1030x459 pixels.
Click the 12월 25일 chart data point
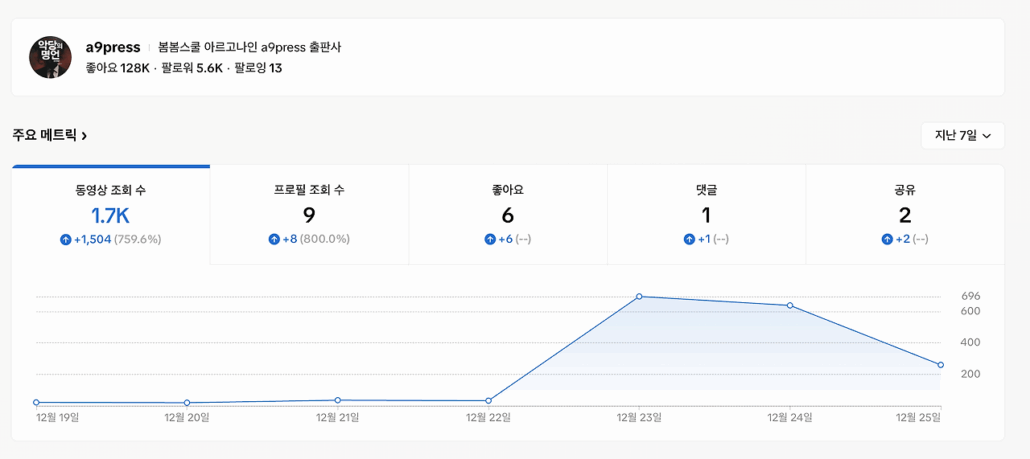pyautogui.click(x=940, y=365)
